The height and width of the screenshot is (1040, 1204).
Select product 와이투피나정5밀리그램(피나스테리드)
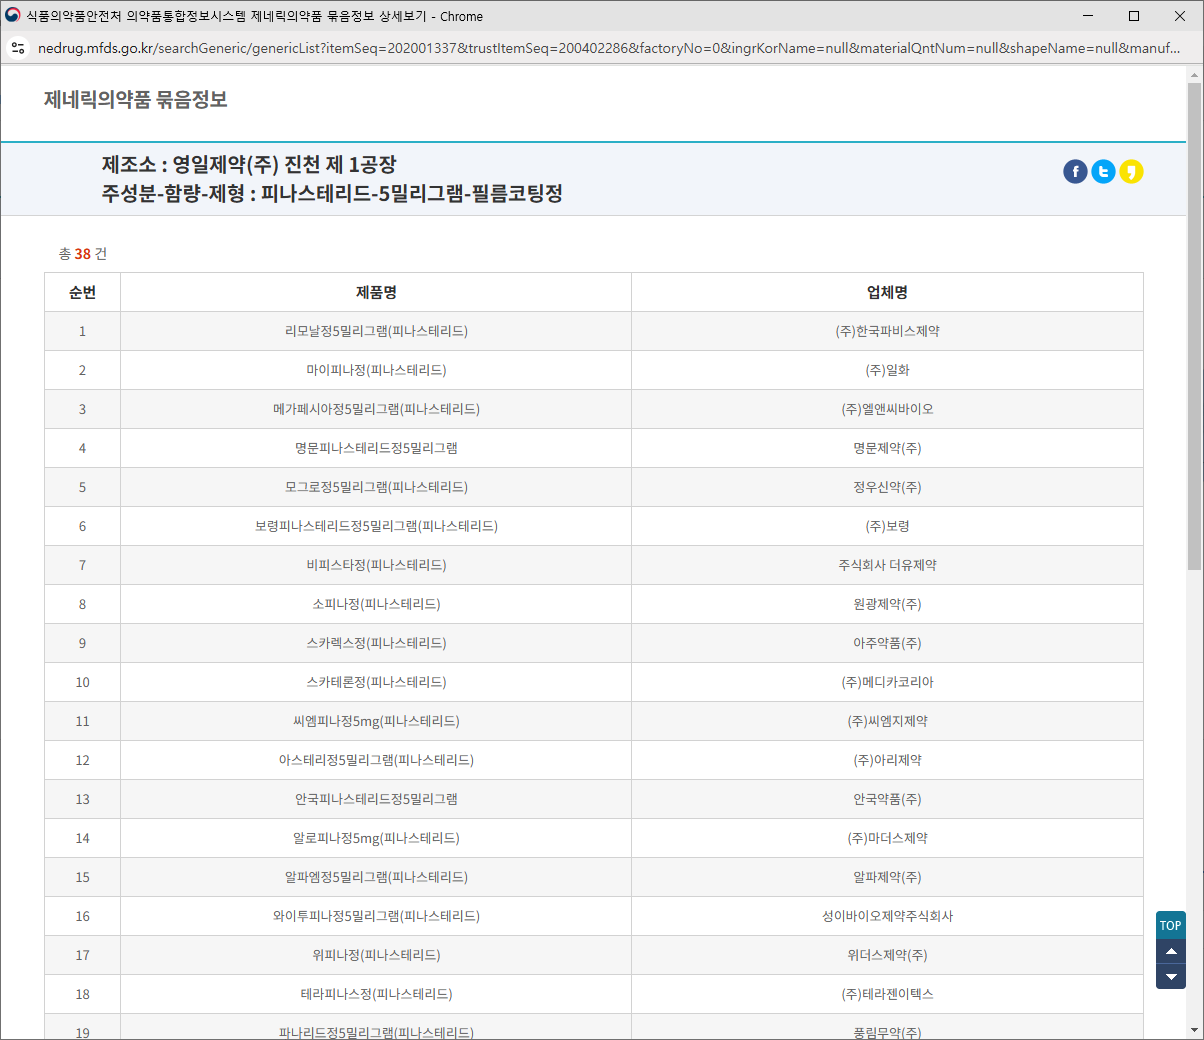point(376,916)
